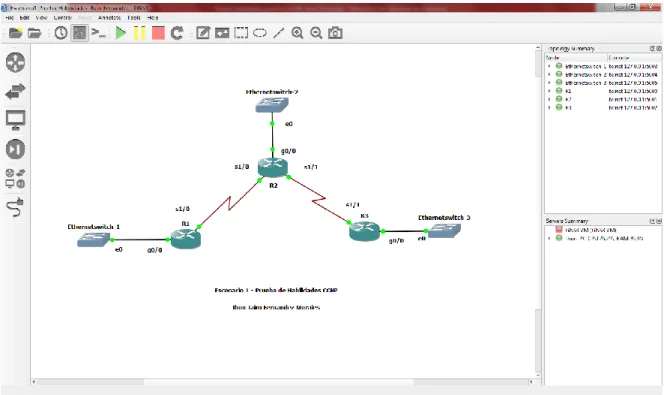
Task: Browse routers in device sidebar
Action: tap(16, 62)
